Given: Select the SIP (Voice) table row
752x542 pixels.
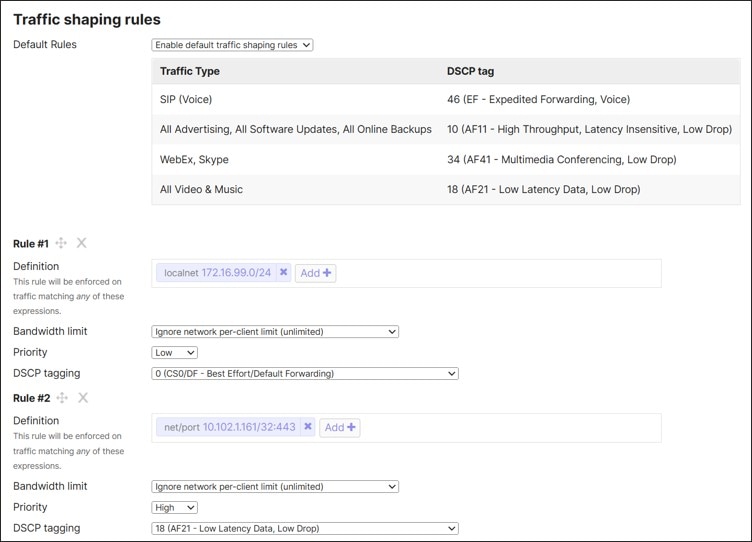Looking at the screenshot, I should (x=446, y=100).
